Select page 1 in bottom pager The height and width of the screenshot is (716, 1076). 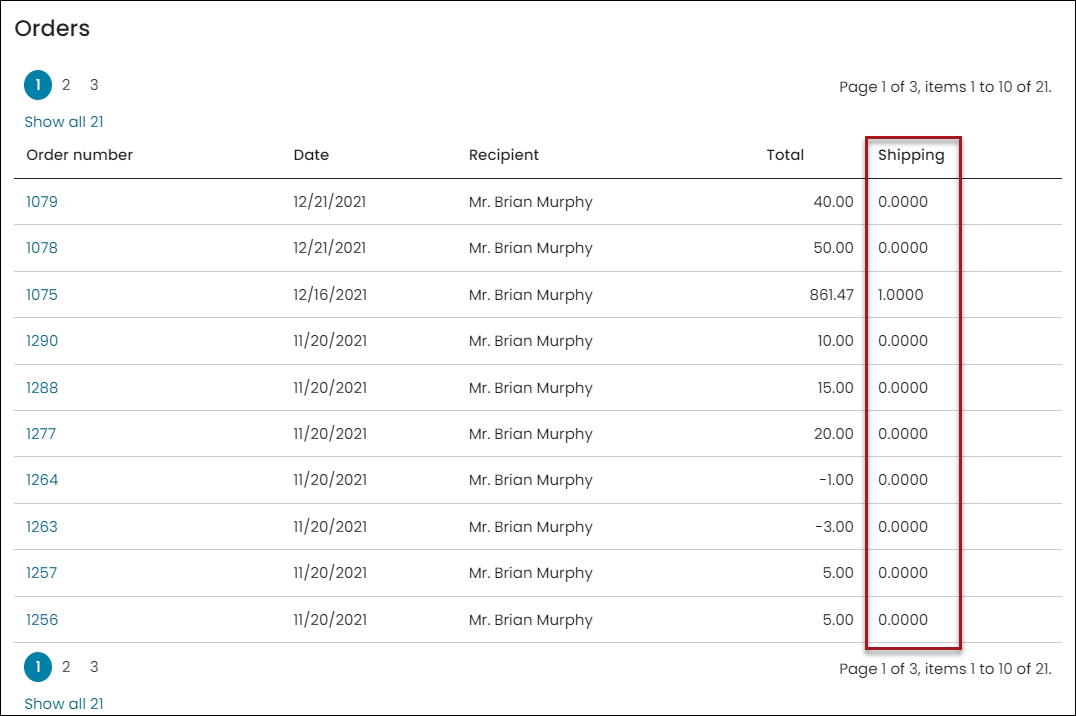[38, 667]
